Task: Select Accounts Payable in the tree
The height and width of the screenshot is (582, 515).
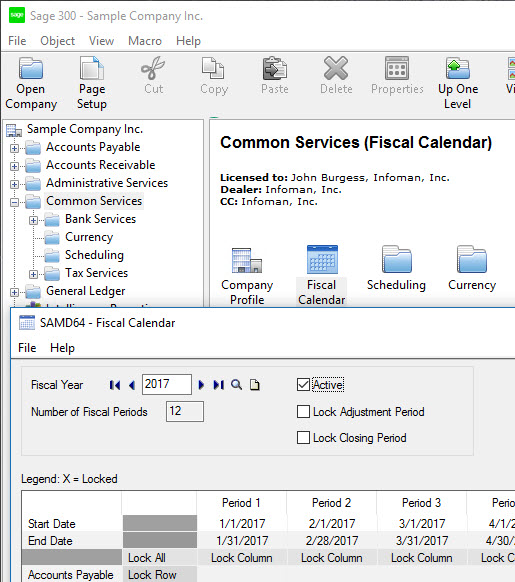Action: [93, 147]
